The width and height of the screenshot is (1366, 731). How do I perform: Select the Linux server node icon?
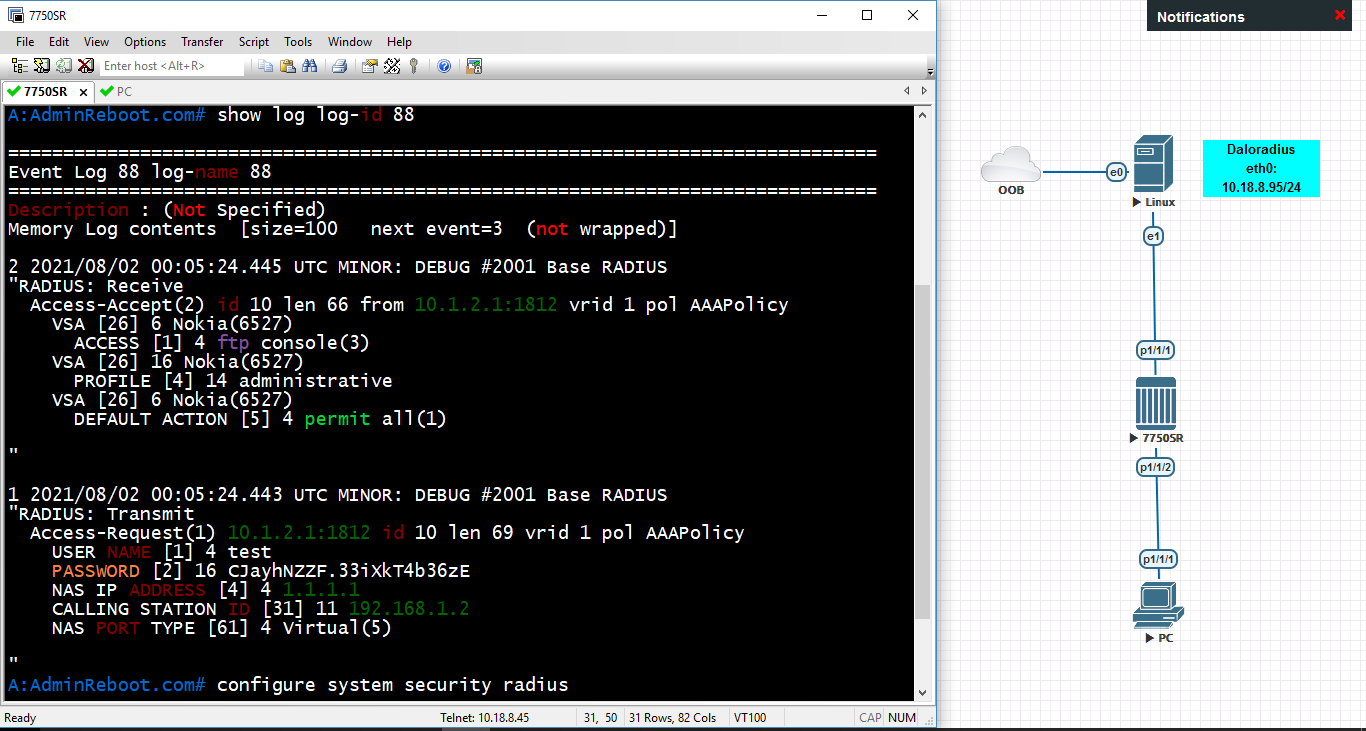1153,163
